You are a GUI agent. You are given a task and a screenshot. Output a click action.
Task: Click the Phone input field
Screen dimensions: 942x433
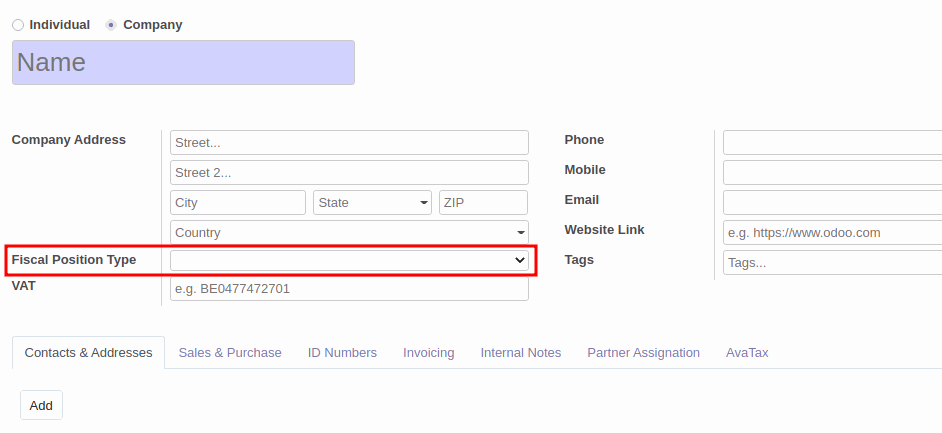click(832, 143)
